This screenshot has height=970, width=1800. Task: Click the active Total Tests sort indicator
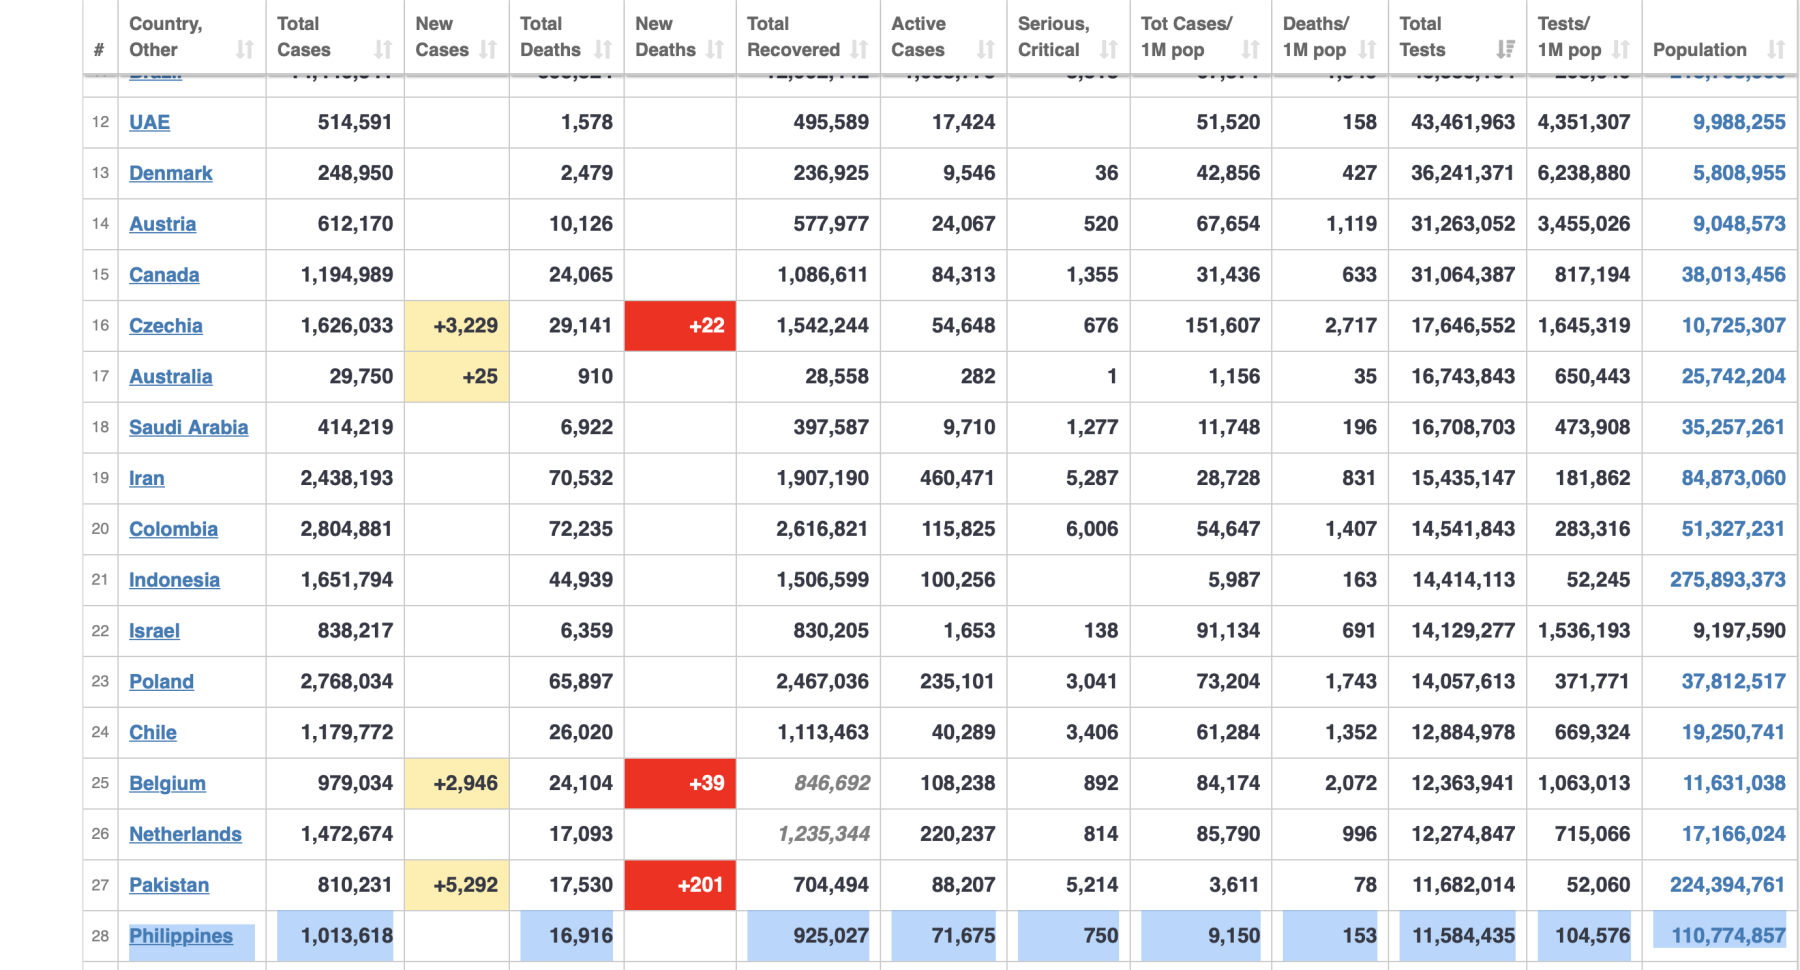pos(1505,49)
